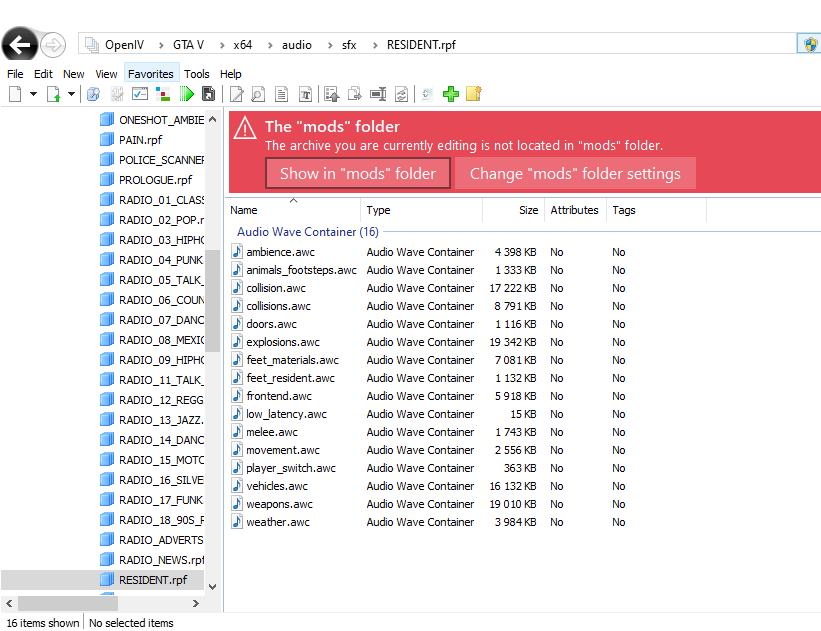
Task: Click the Show in mods folder button
Action: point(357,173)
